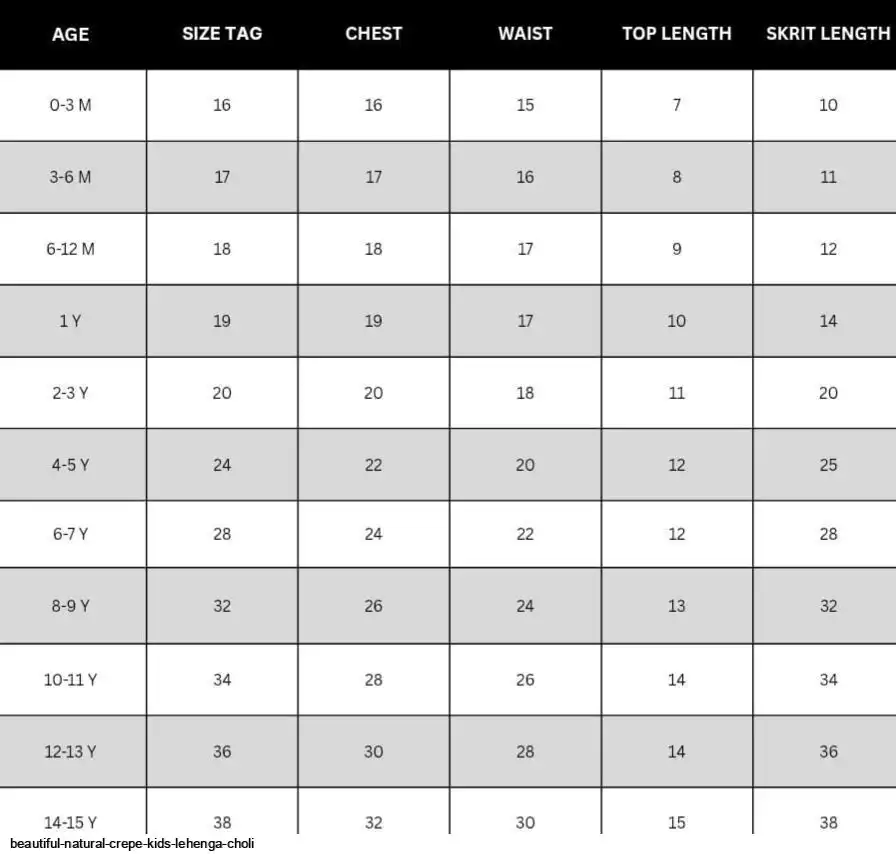Select the 10-11 Y age cell
Screen dimensions: 896x854
70,680
